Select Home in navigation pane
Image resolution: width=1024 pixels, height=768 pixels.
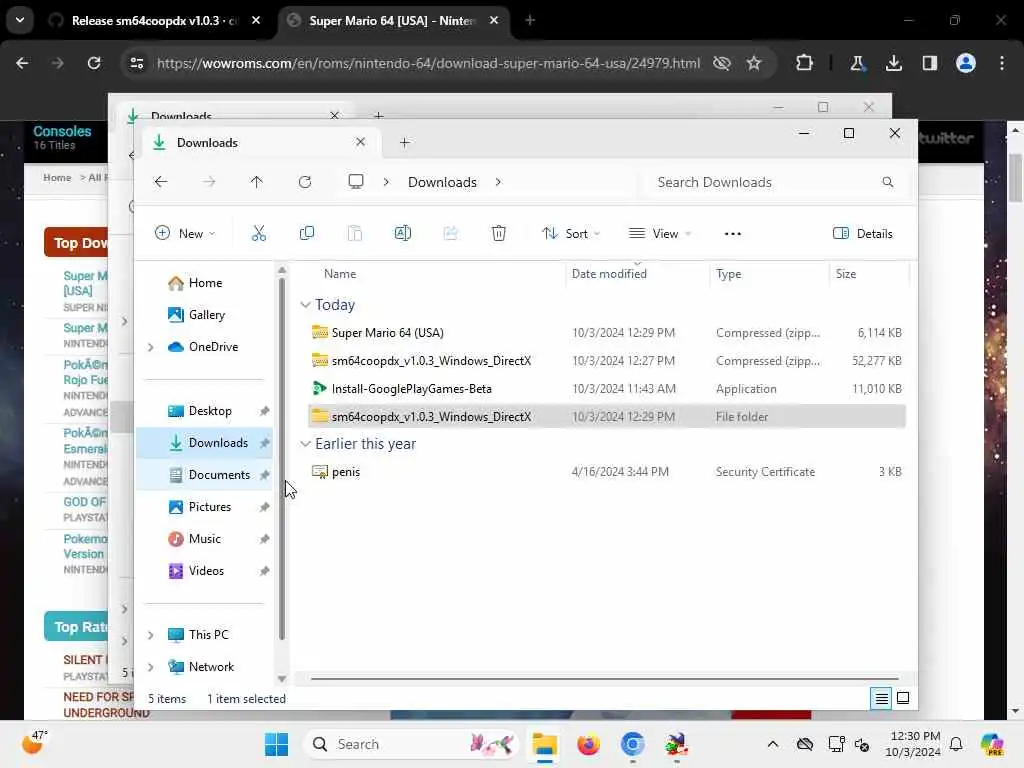pos(204,283)
